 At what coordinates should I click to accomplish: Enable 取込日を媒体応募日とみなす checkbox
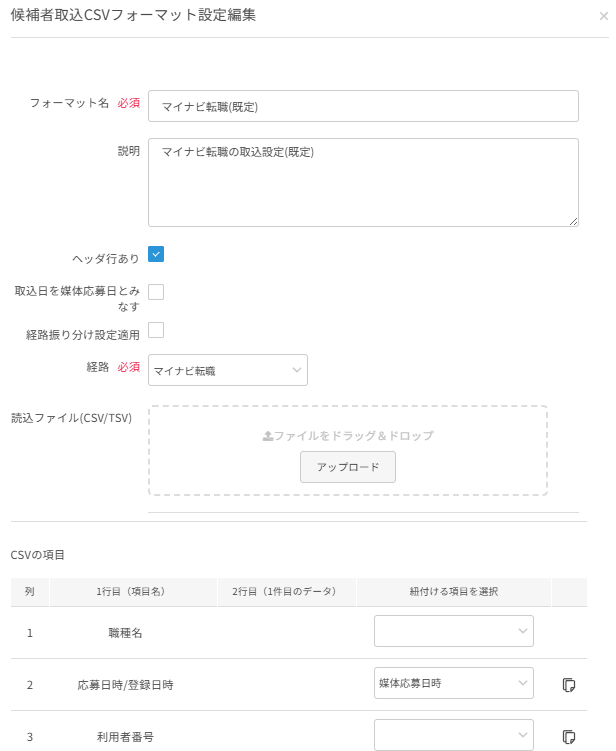(156, 292)
